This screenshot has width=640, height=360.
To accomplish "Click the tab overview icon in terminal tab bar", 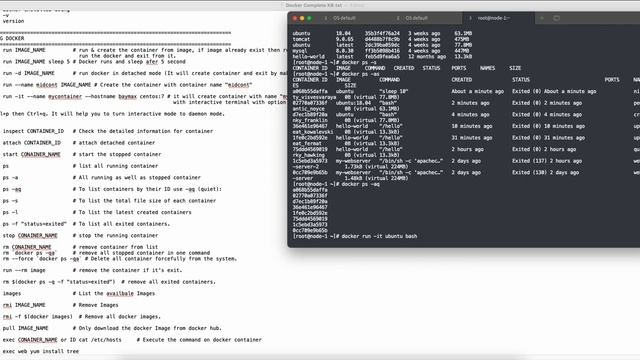I will (x=556, y=18).
